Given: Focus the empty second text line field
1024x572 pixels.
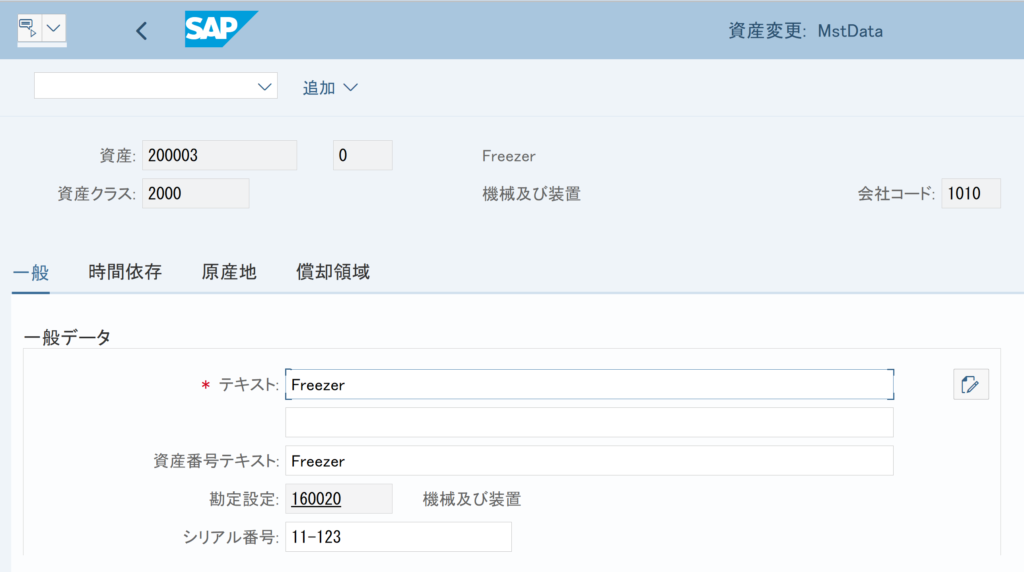Looking at the screenshot, I should 588,422.
